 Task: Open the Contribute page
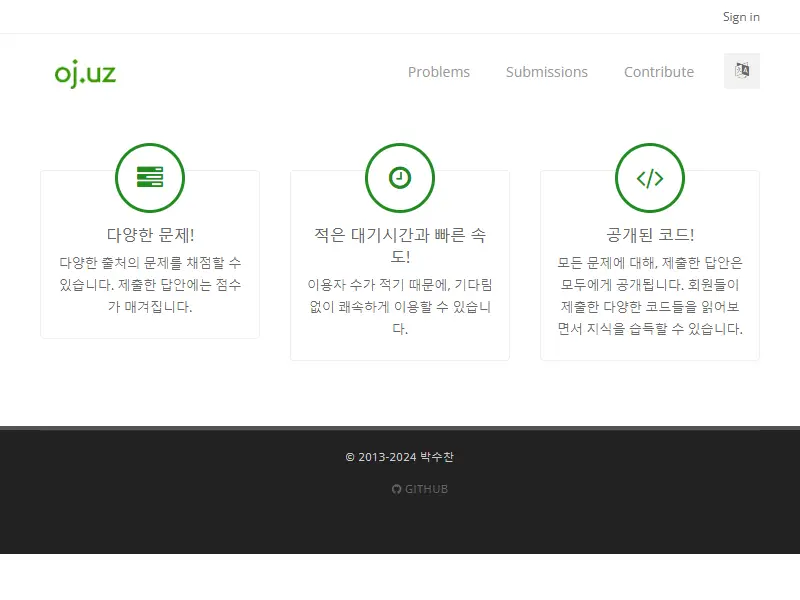point(659,72)
